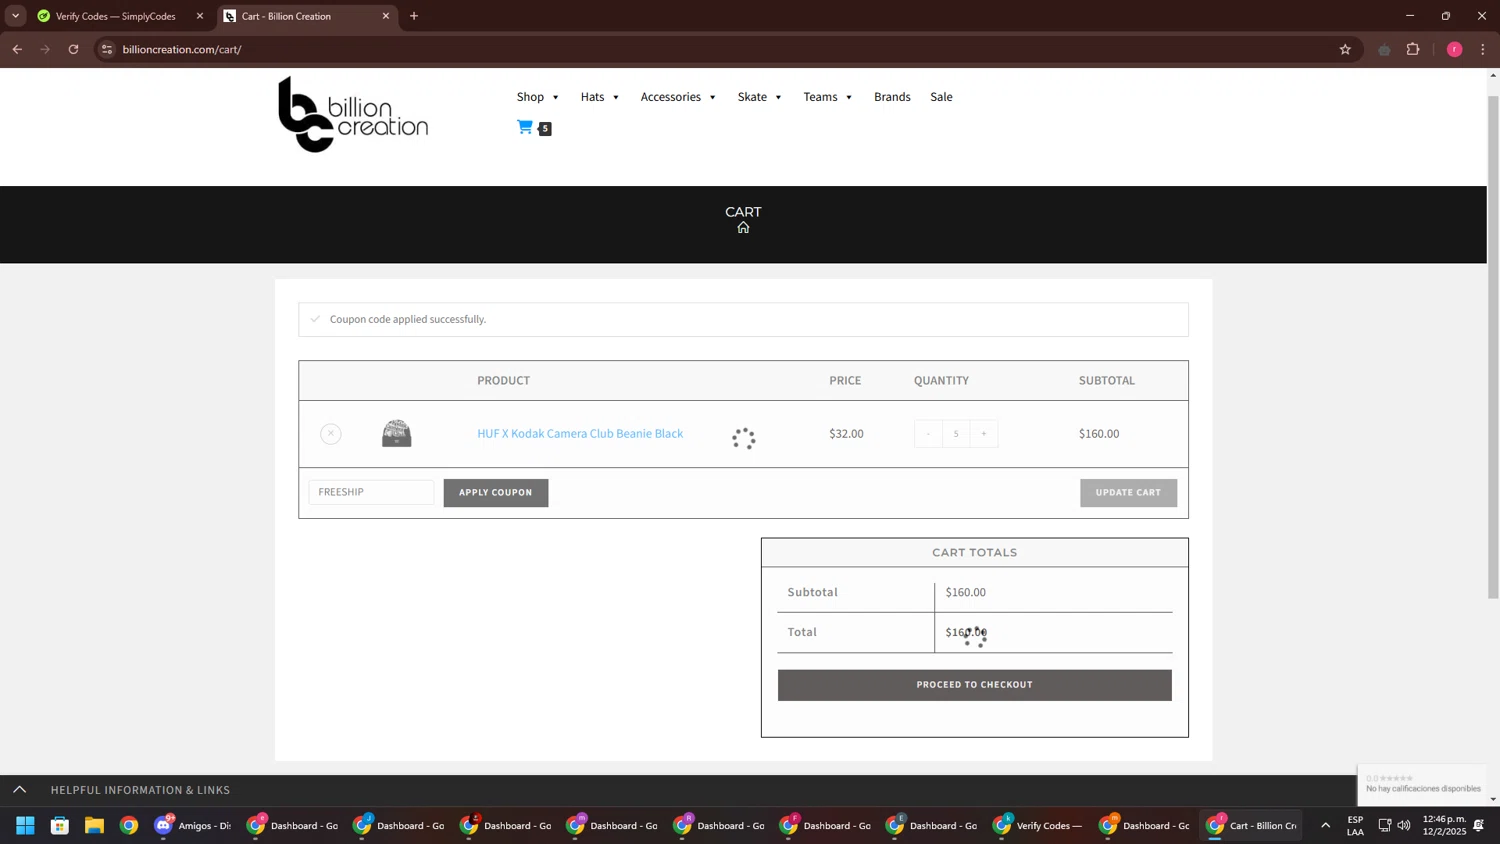Expand the Shop menu
The width and height of the screenshot is (1500, 844).
click(x=538, y=97)
